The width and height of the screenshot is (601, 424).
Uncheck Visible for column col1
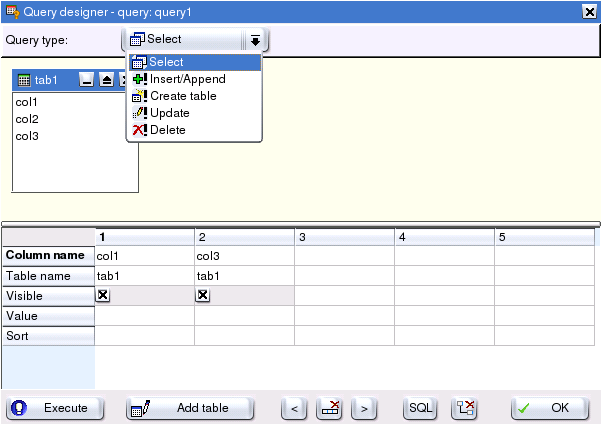103,295
